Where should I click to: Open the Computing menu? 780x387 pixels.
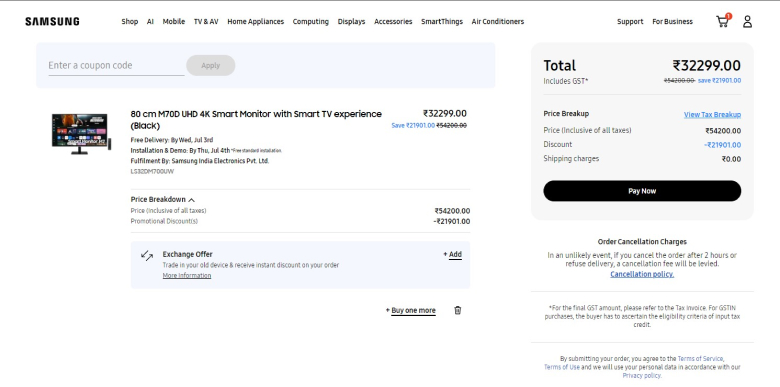310,21
